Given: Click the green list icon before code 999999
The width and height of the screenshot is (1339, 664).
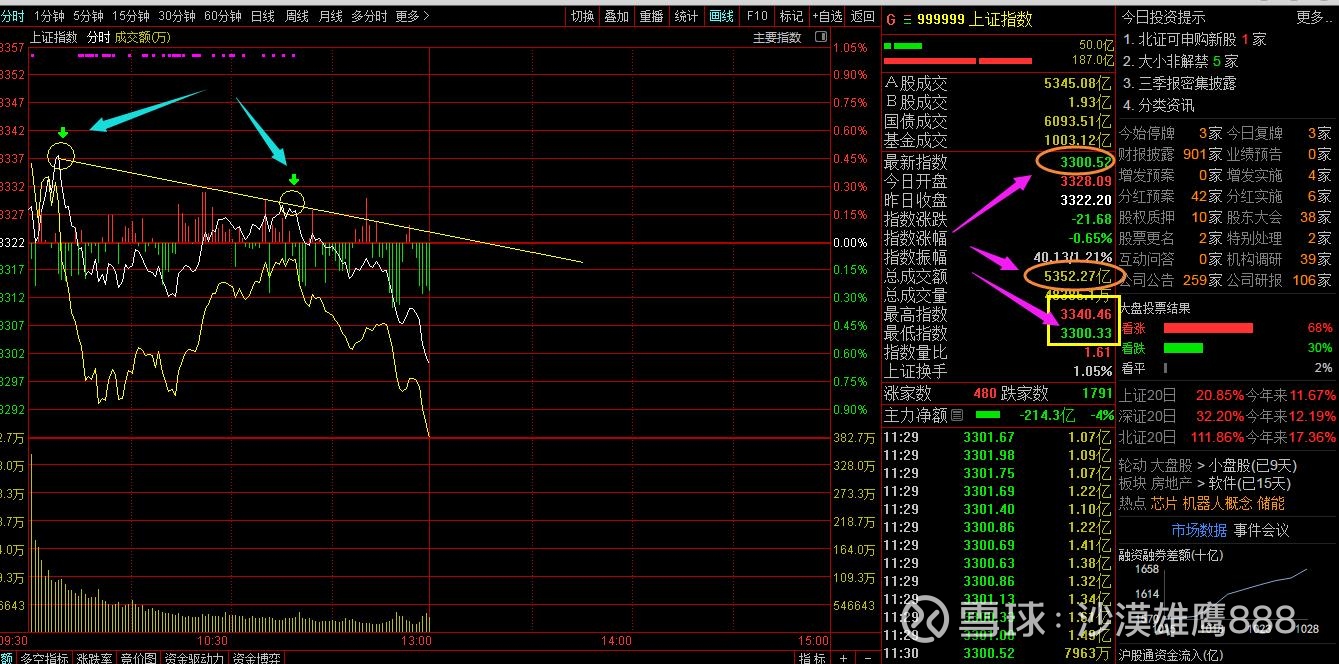Looking at the screenshot, I should (906, 20).
